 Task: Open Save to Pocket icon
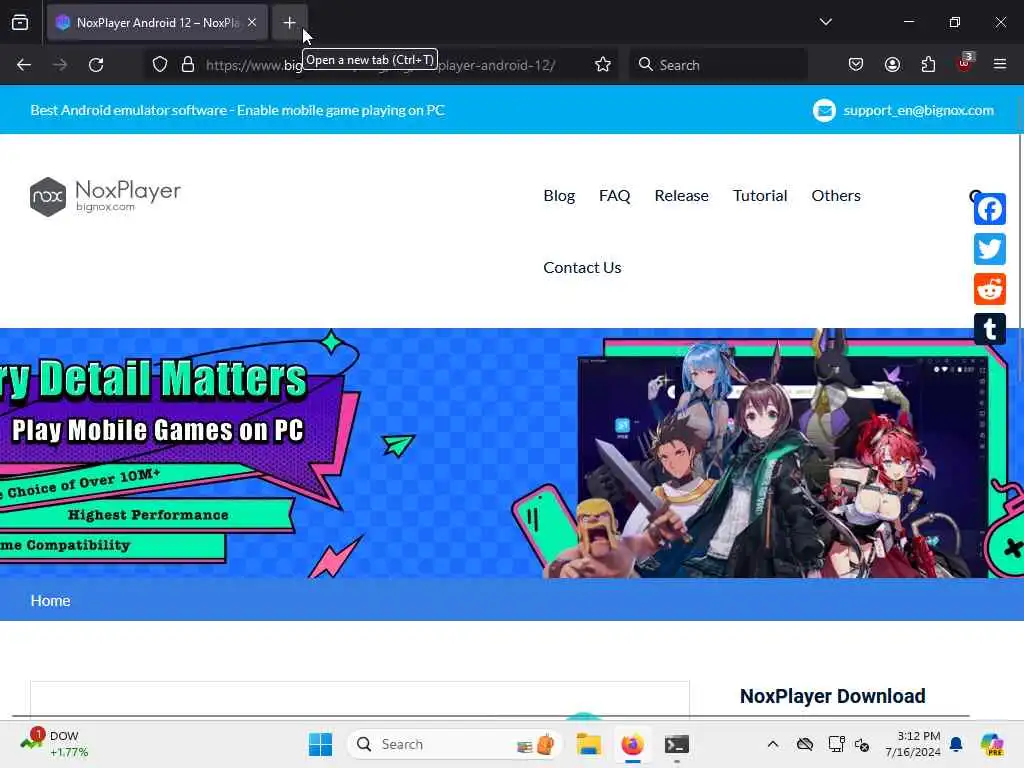coord(856,65)
